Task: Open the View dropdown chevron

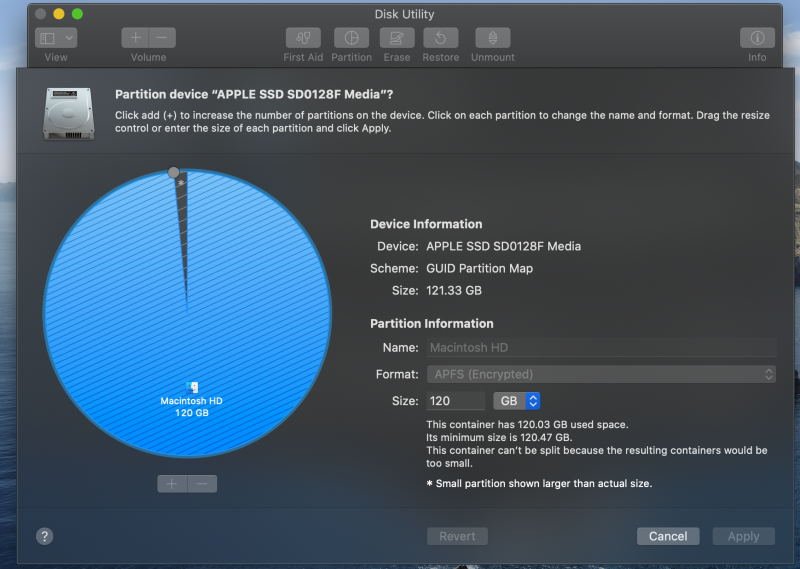Action: tap(69, 38)
